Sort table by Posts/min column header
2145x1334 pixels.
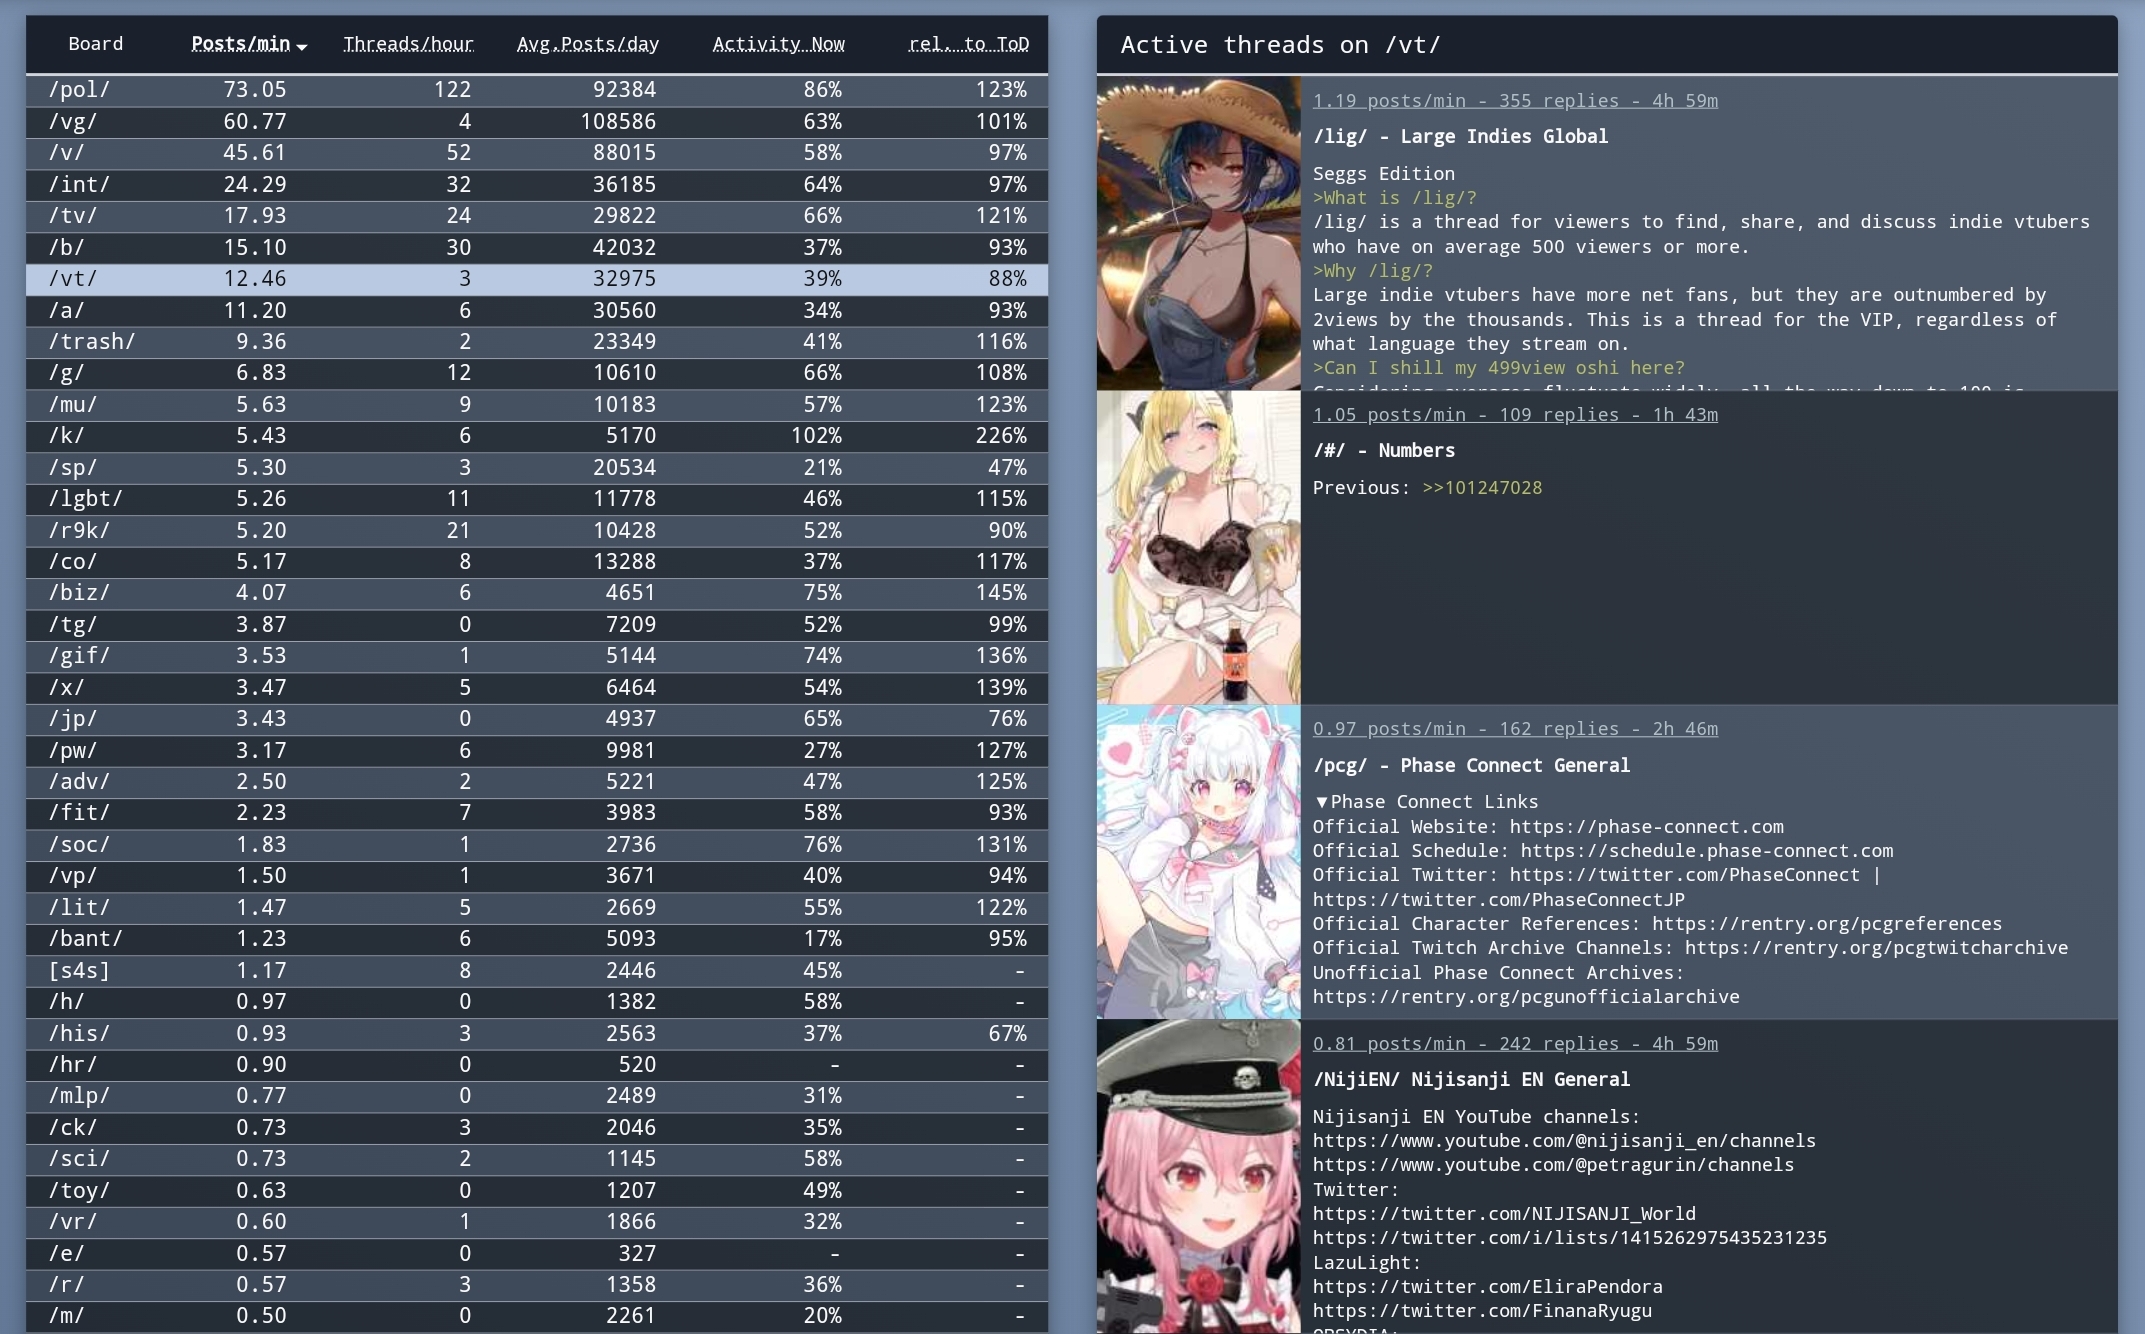(241, 44)
